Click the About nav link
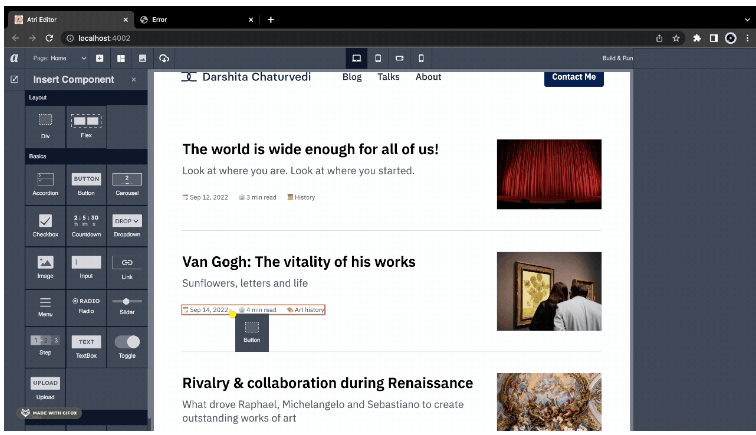 tap(428, 77)
